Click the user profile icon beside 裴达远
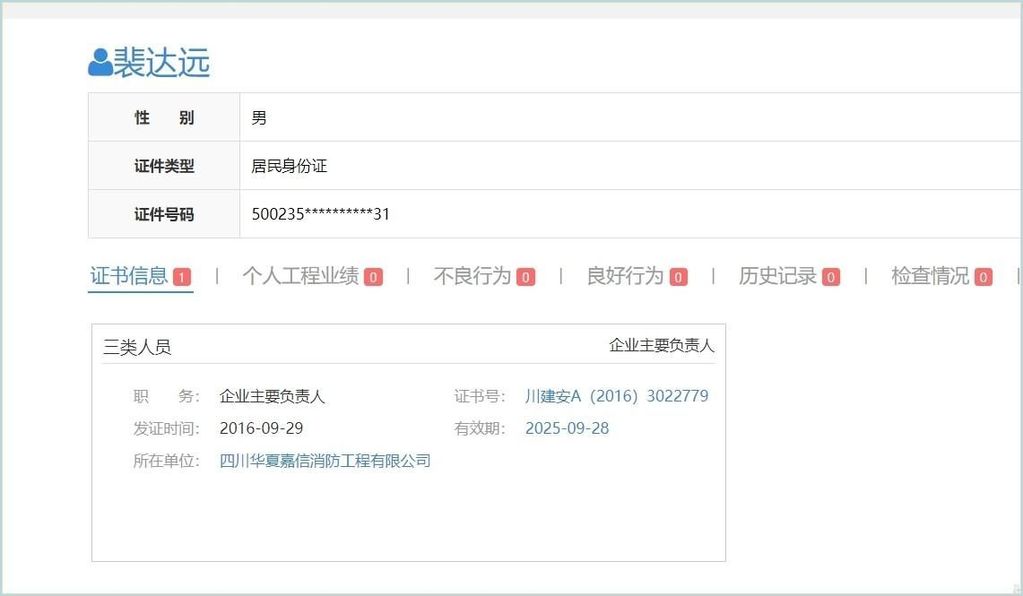The height and width of the screenshot is (596, 1023). (100, 62)
